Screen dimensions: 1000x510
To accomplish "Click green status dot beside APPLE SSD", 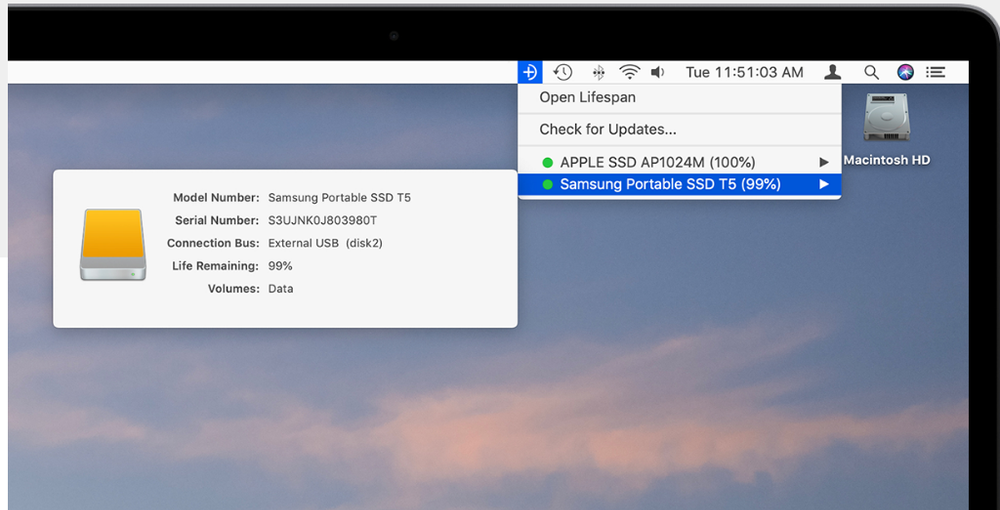I will pos(547,163).
